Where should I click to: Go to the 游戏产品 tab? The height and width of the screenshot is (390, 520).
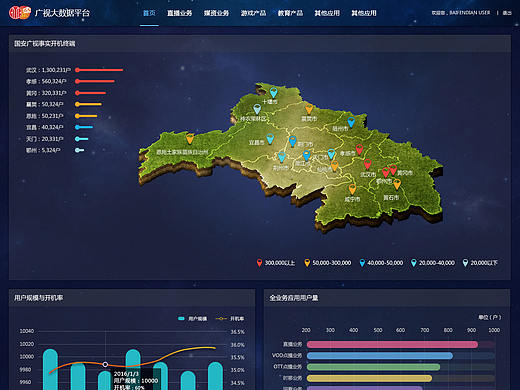pyautogui.click(x=253, y=13)
